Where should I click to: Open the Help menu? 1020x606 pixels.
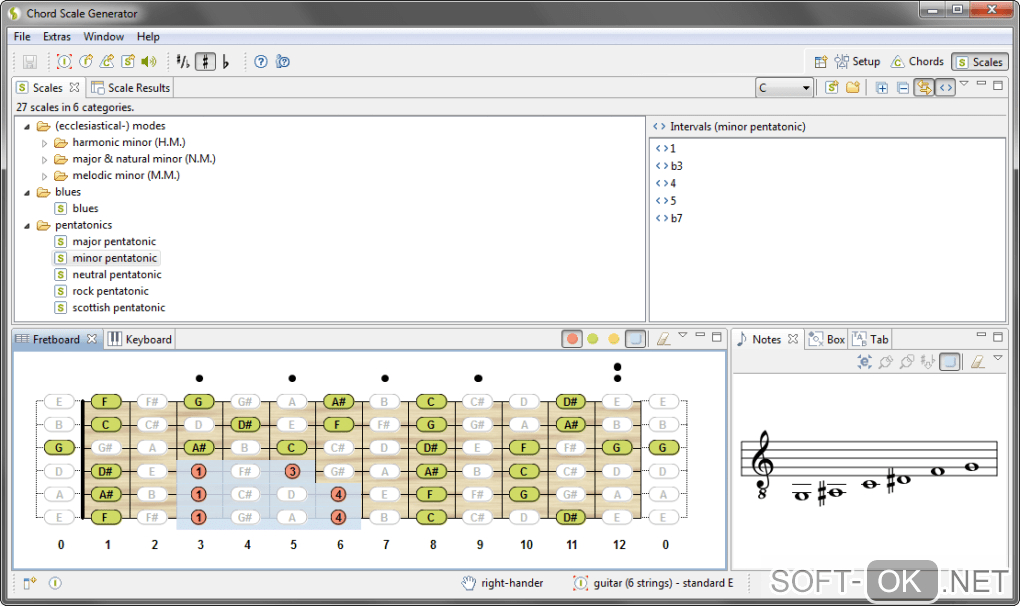(148, 36)
